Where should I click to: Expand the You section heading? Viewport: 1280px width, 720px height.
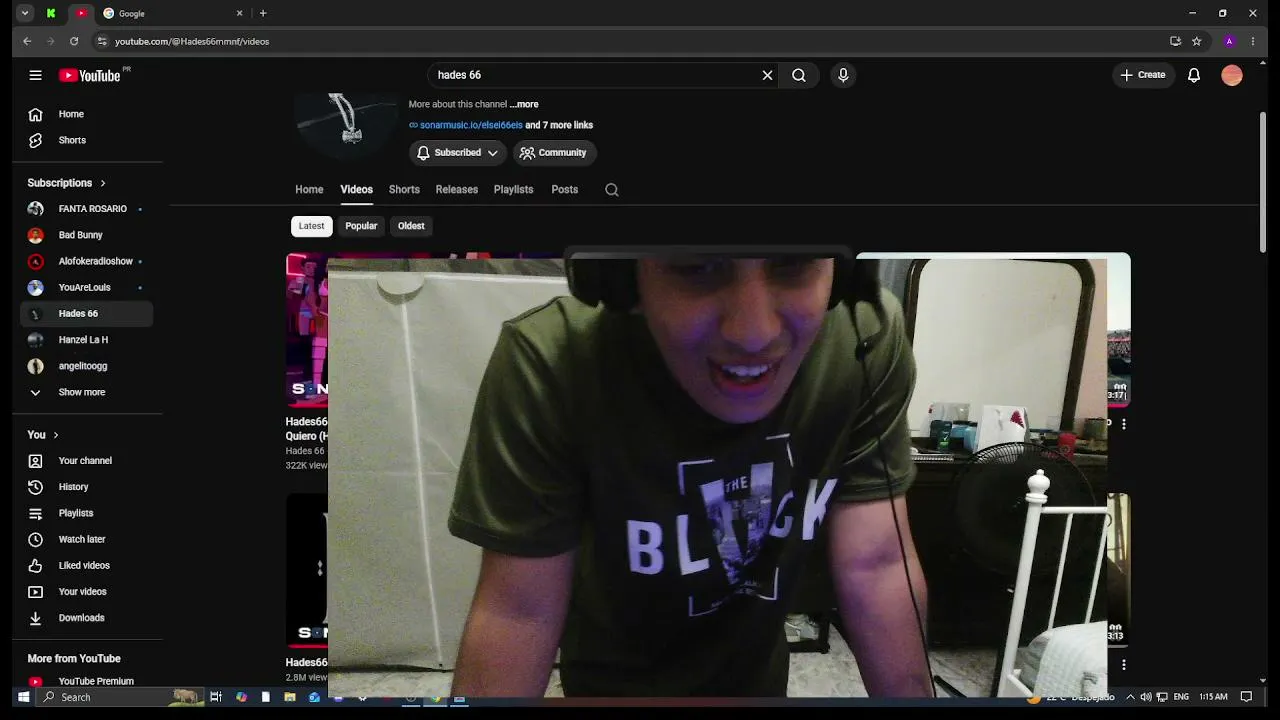pyautogui.click(x=43, y=435)
